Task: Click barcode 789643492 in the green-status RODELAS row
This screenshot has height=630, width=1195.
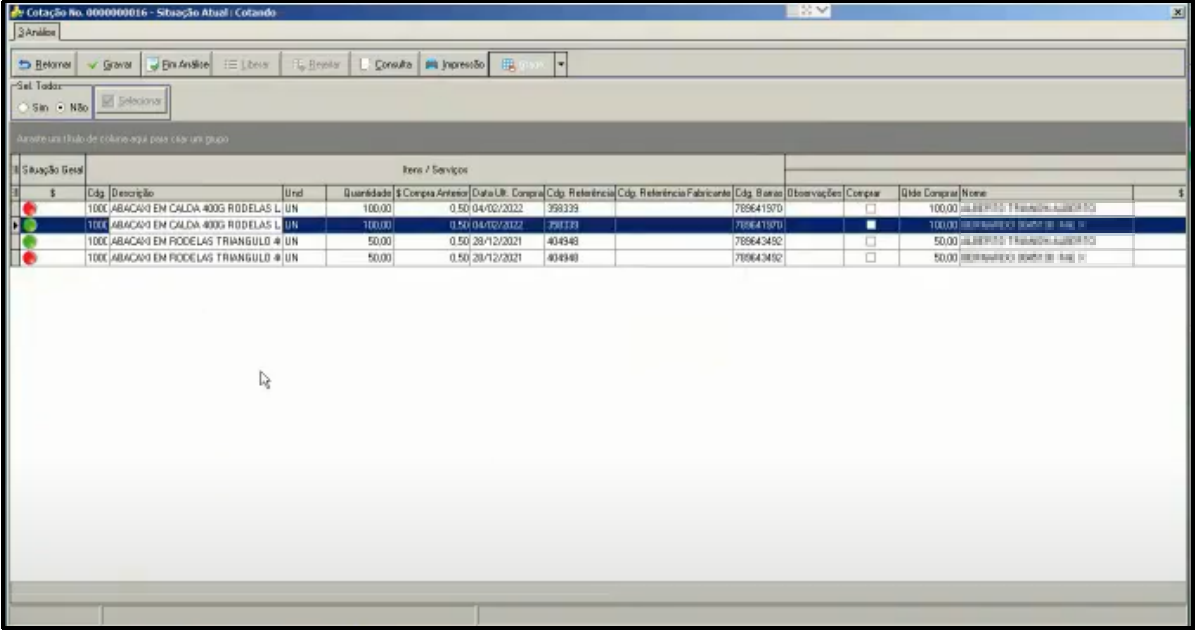Action: pyautogui.click(x=758, y=241)
